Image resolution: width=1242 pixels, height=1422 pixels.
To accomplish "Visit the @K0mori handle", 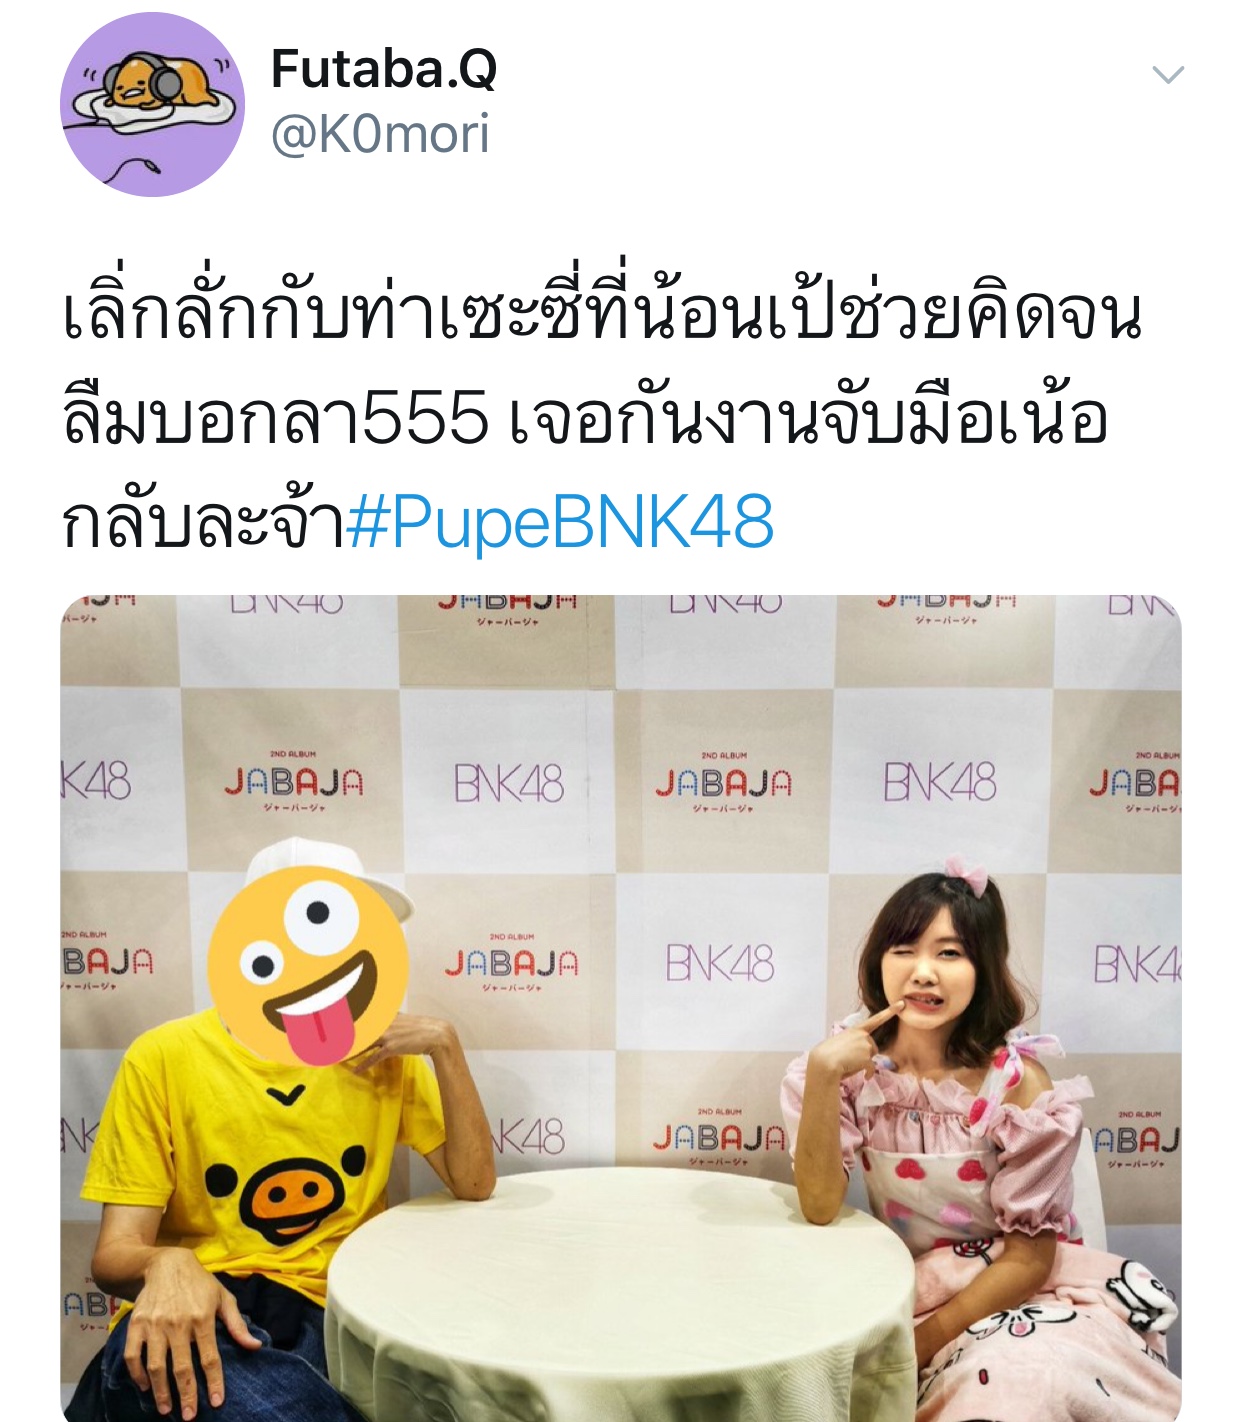I will click(380, 134).
